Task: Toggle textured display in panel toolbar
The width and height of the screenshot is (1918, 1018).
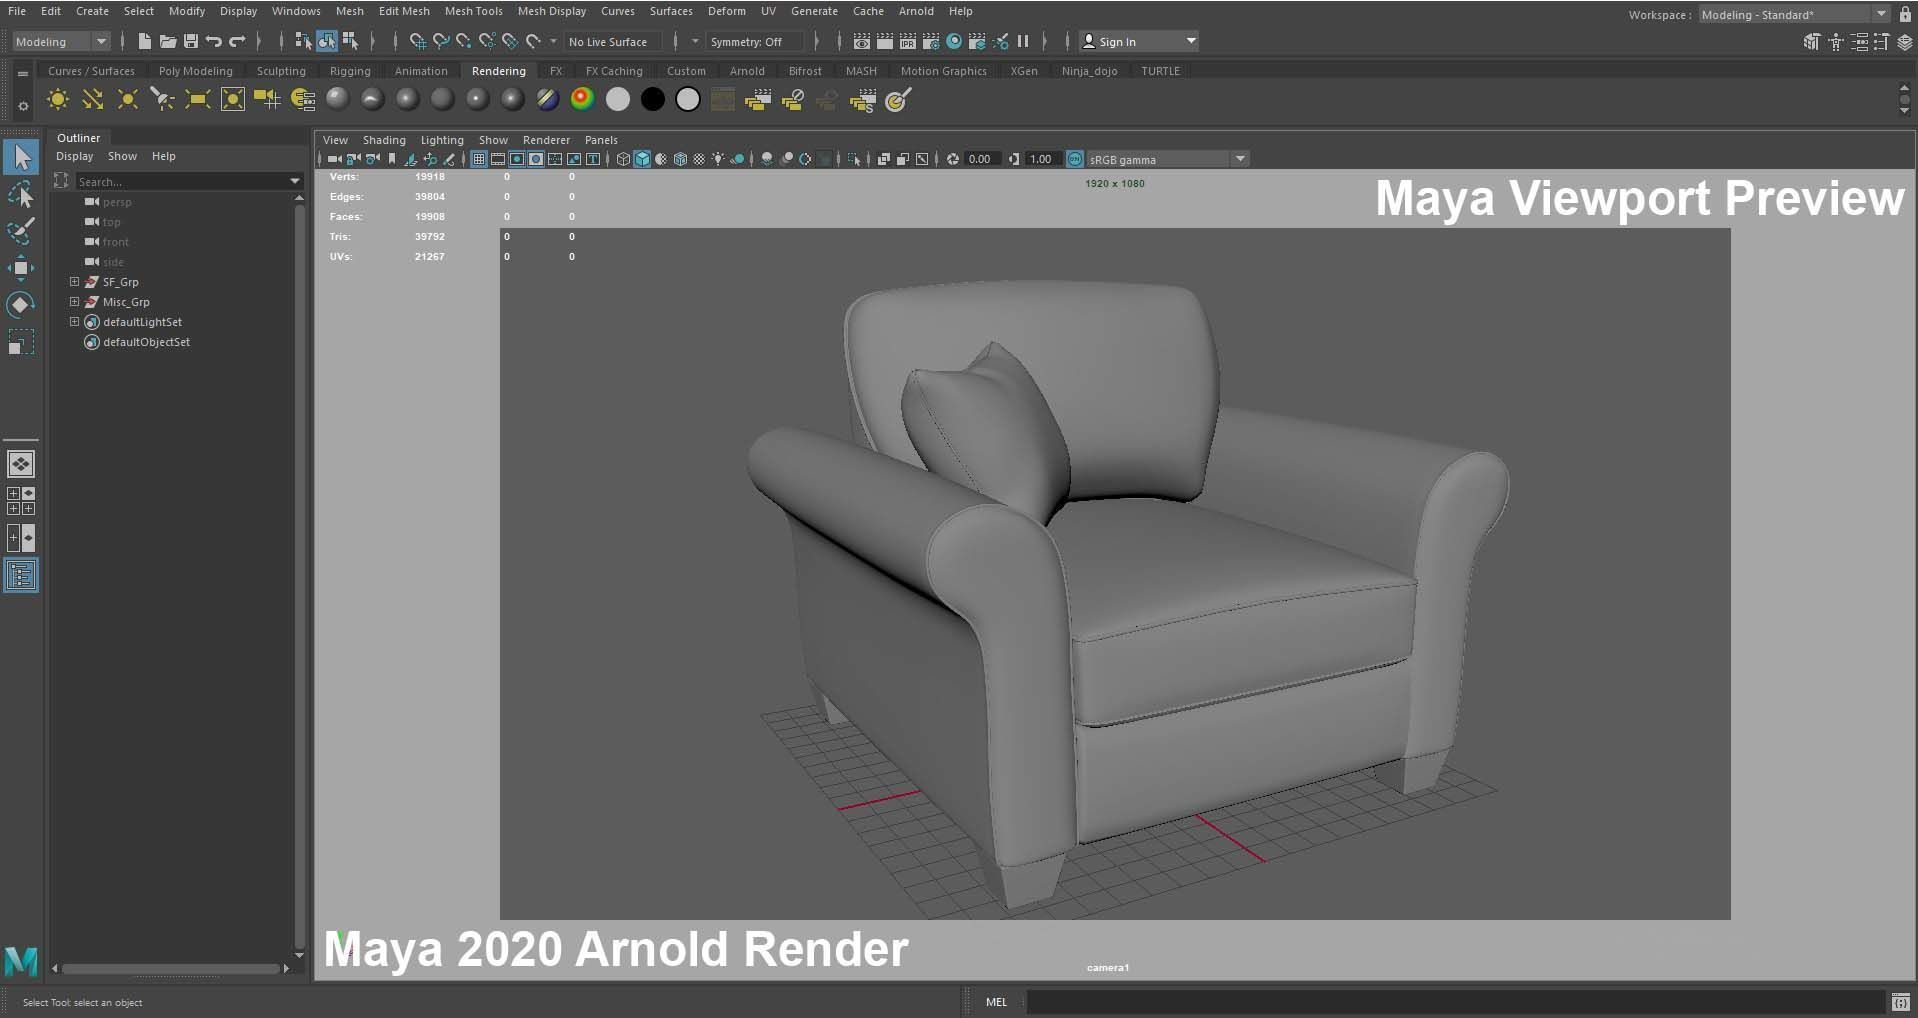Action: [x=699, y=159]
